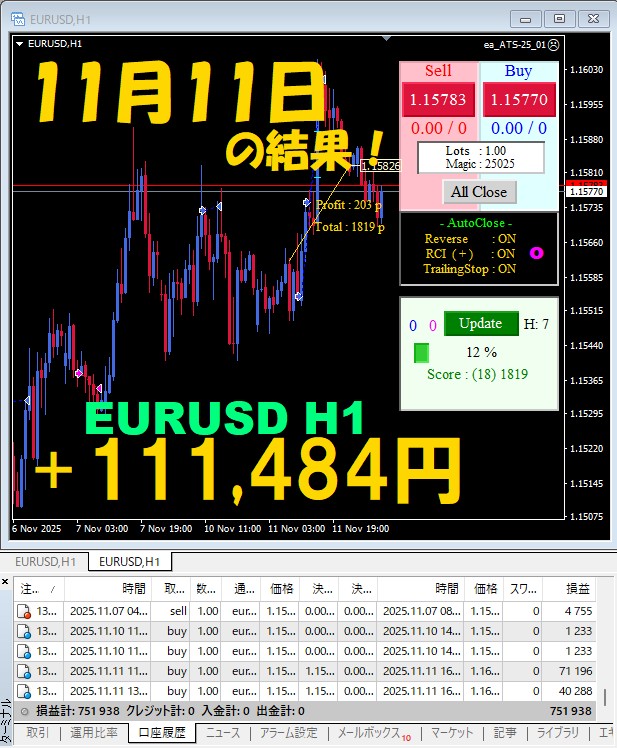Switch to the 運用比率 tab

coord(94,732)
